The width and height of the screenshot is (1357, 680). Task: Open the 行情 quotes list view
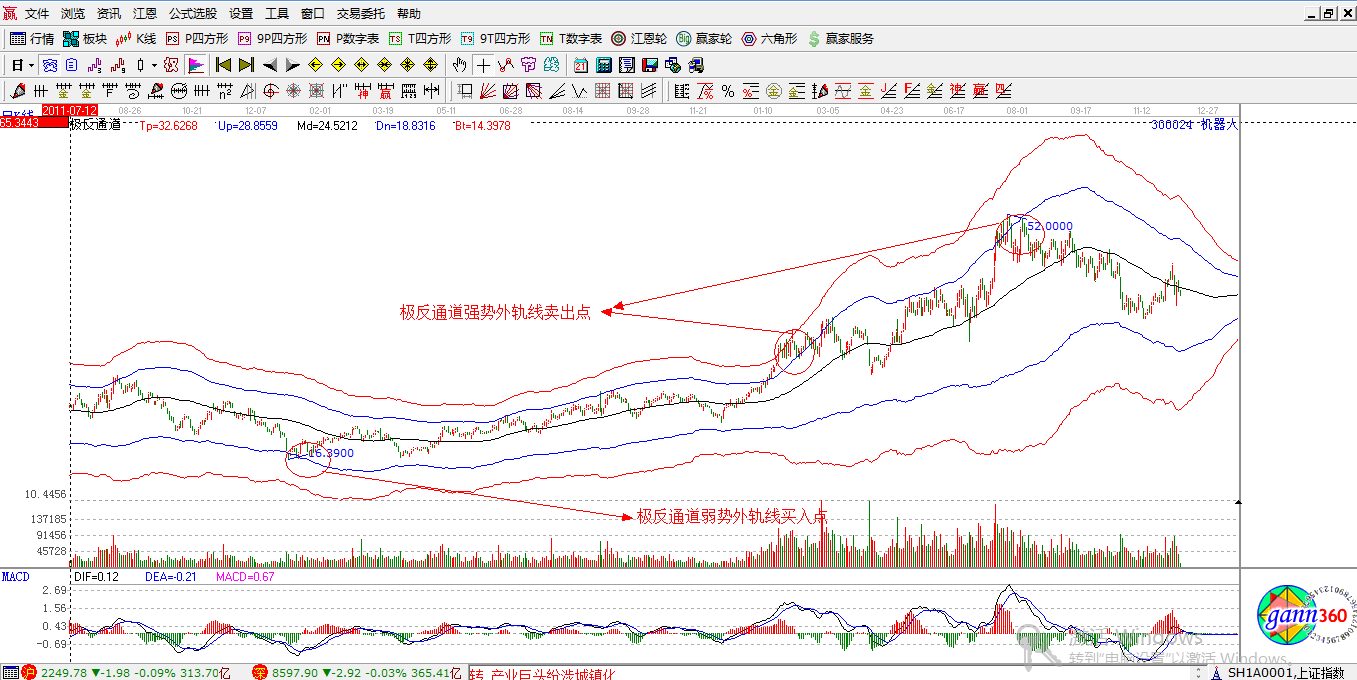pos(32,39)
